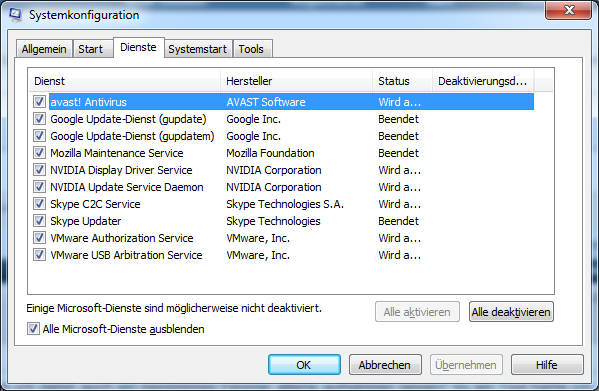599x391 pixels.
Task: Click the Abbrechen button
Action: [x=385, y=365]
